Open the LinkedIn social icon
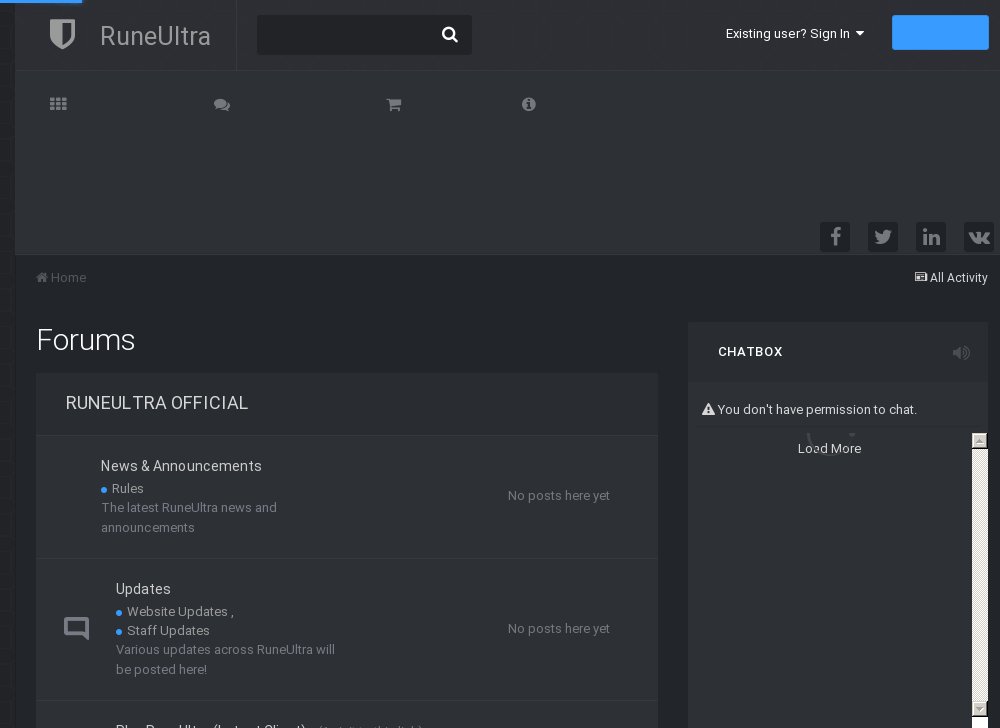 pos(931,237)
